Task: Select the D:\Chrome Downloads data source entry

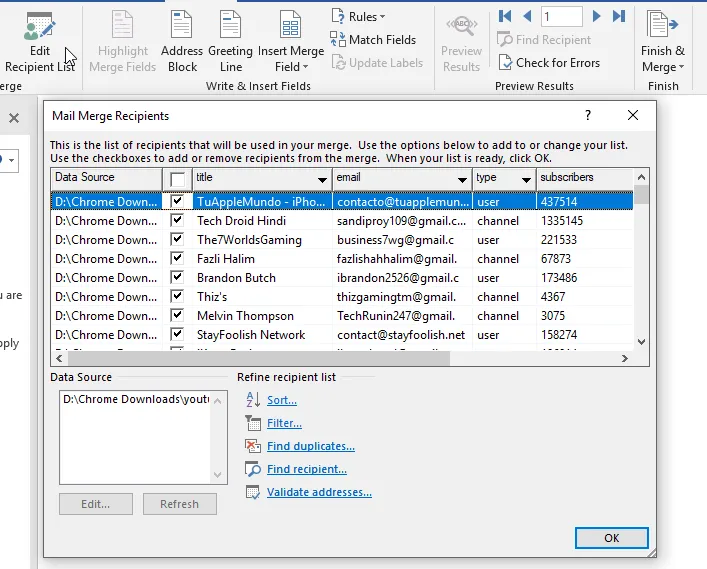Action: pos(135,399)
